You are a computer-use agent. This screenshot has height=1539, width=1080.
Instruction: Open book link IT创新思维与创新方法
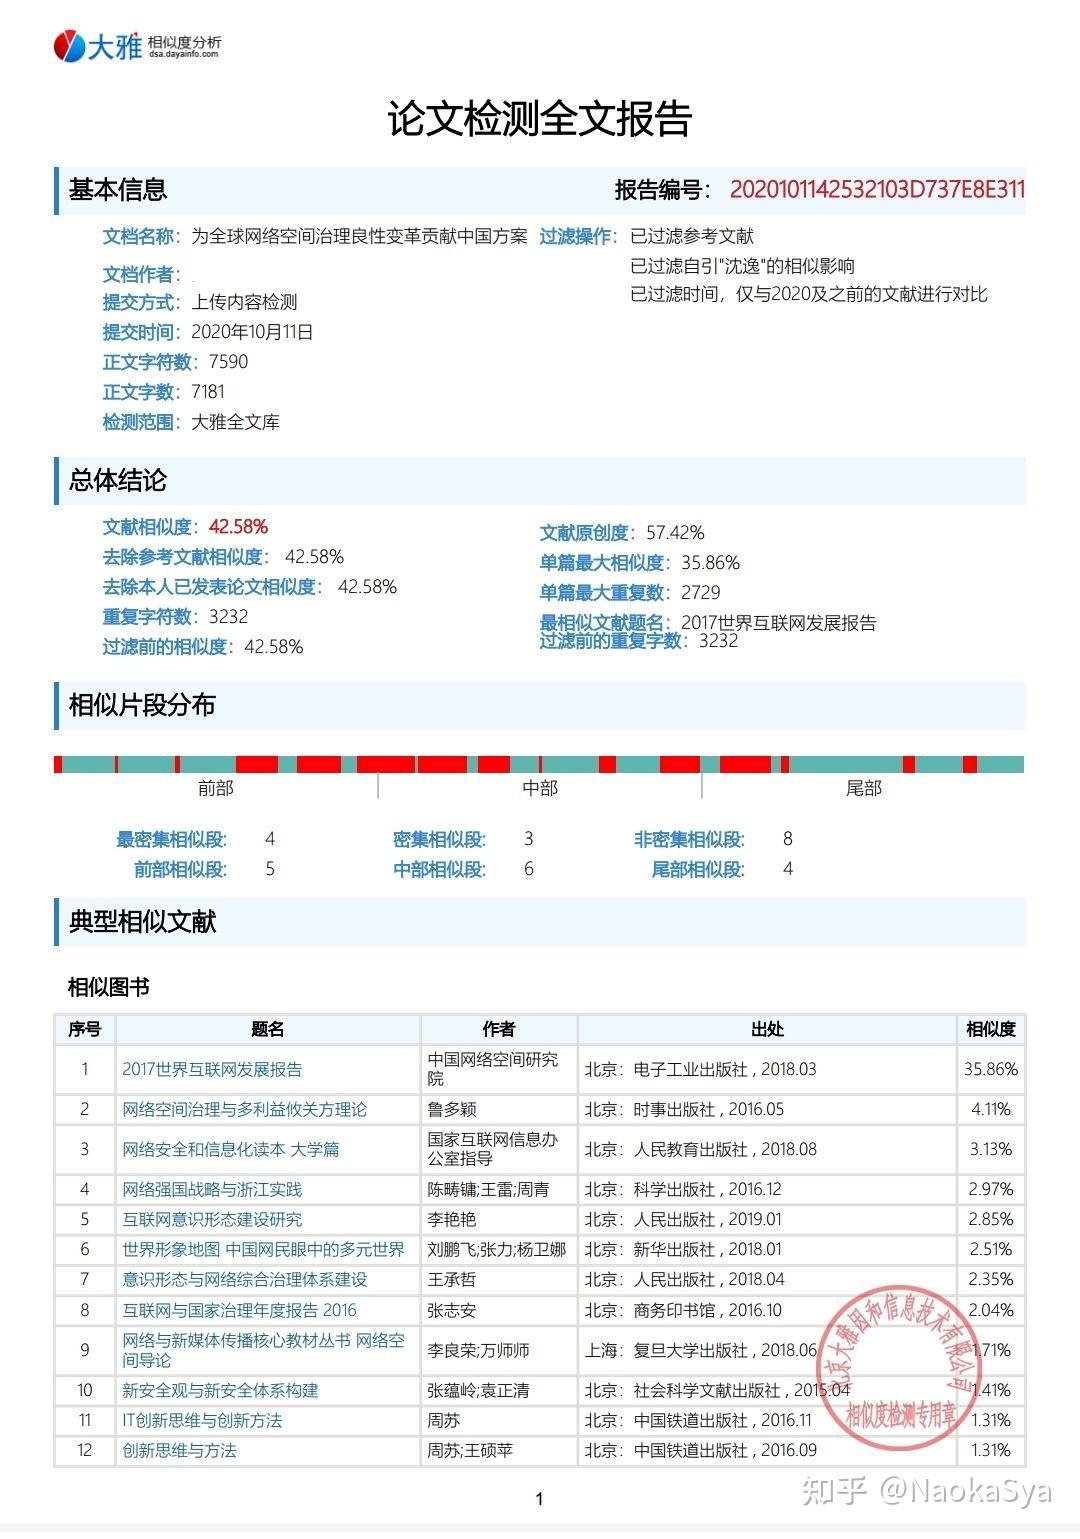pos(202,1420)
